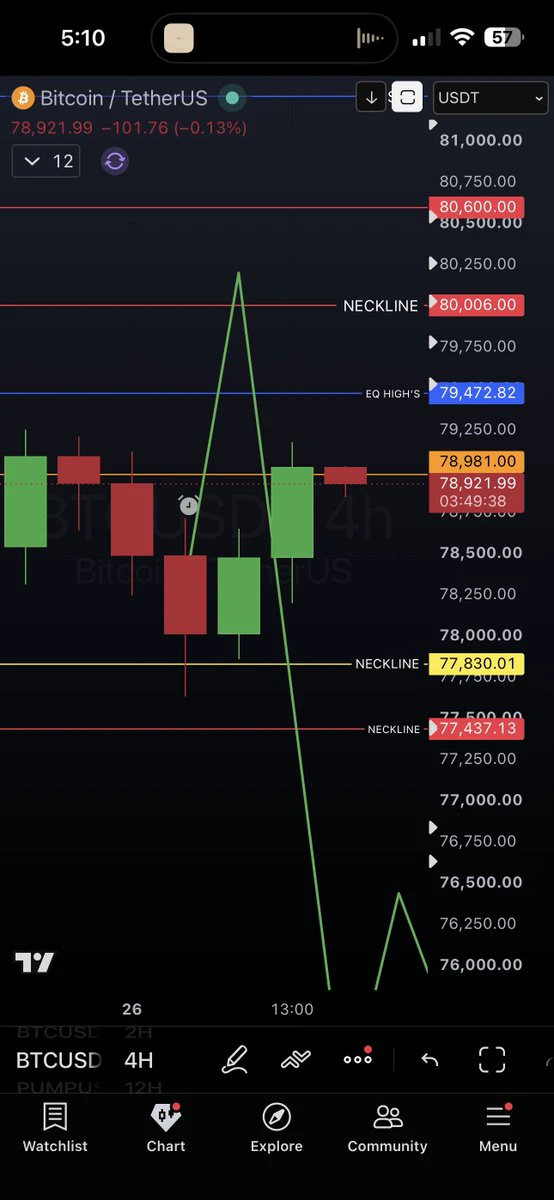554x1200 pixels.
Task: Open the three-dots more options
Action: point(357,1059)
